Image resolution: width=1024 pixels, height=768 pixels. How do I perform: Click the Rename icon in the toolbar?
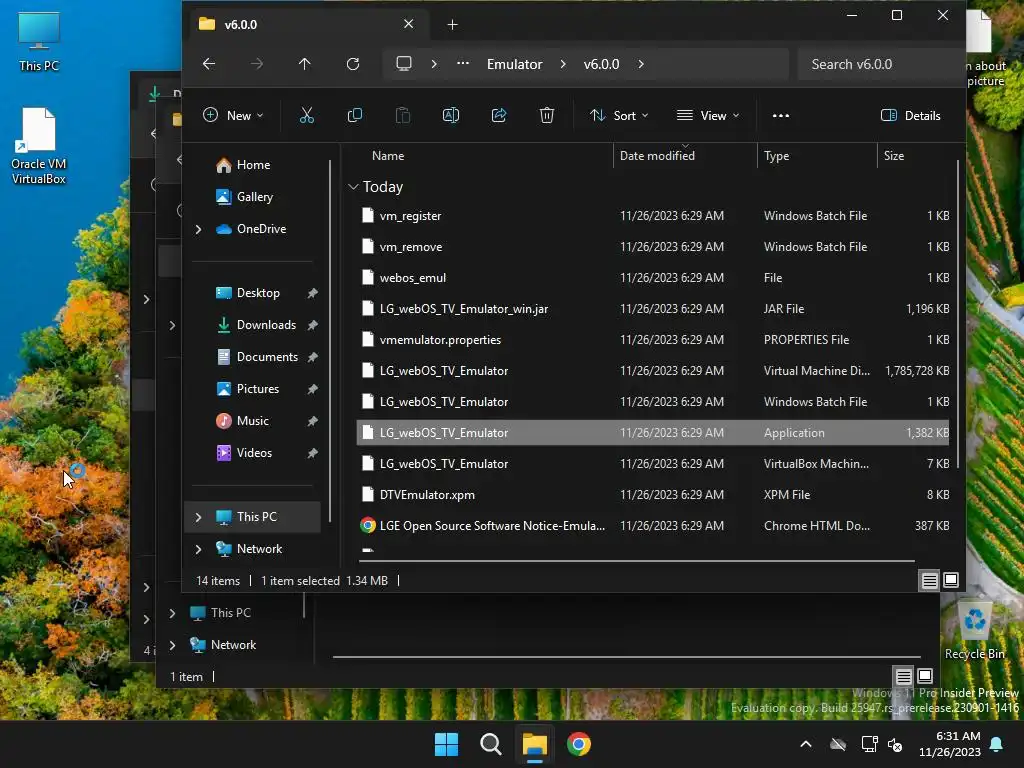pyautogui.click(x=451, y=116)
